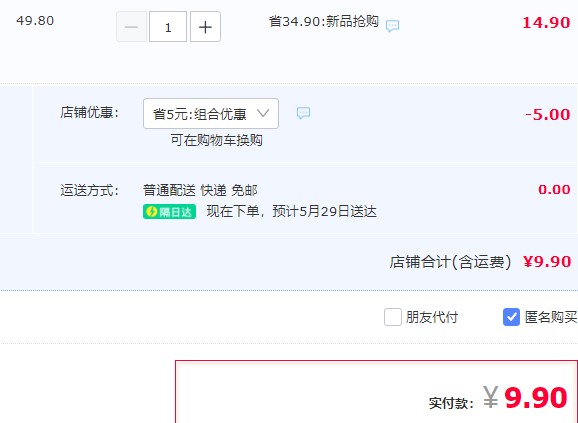
Task: Uncheck the 匿名购买 checkbox
Action: [x=511, y=317]
